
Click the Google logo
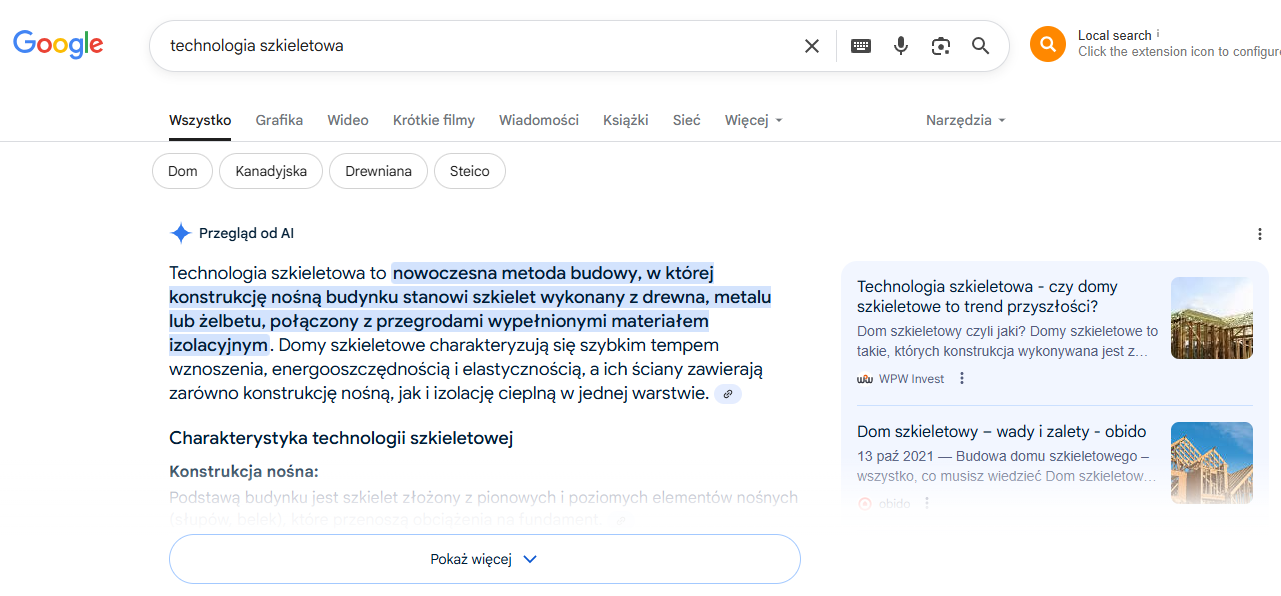[58, 45]
